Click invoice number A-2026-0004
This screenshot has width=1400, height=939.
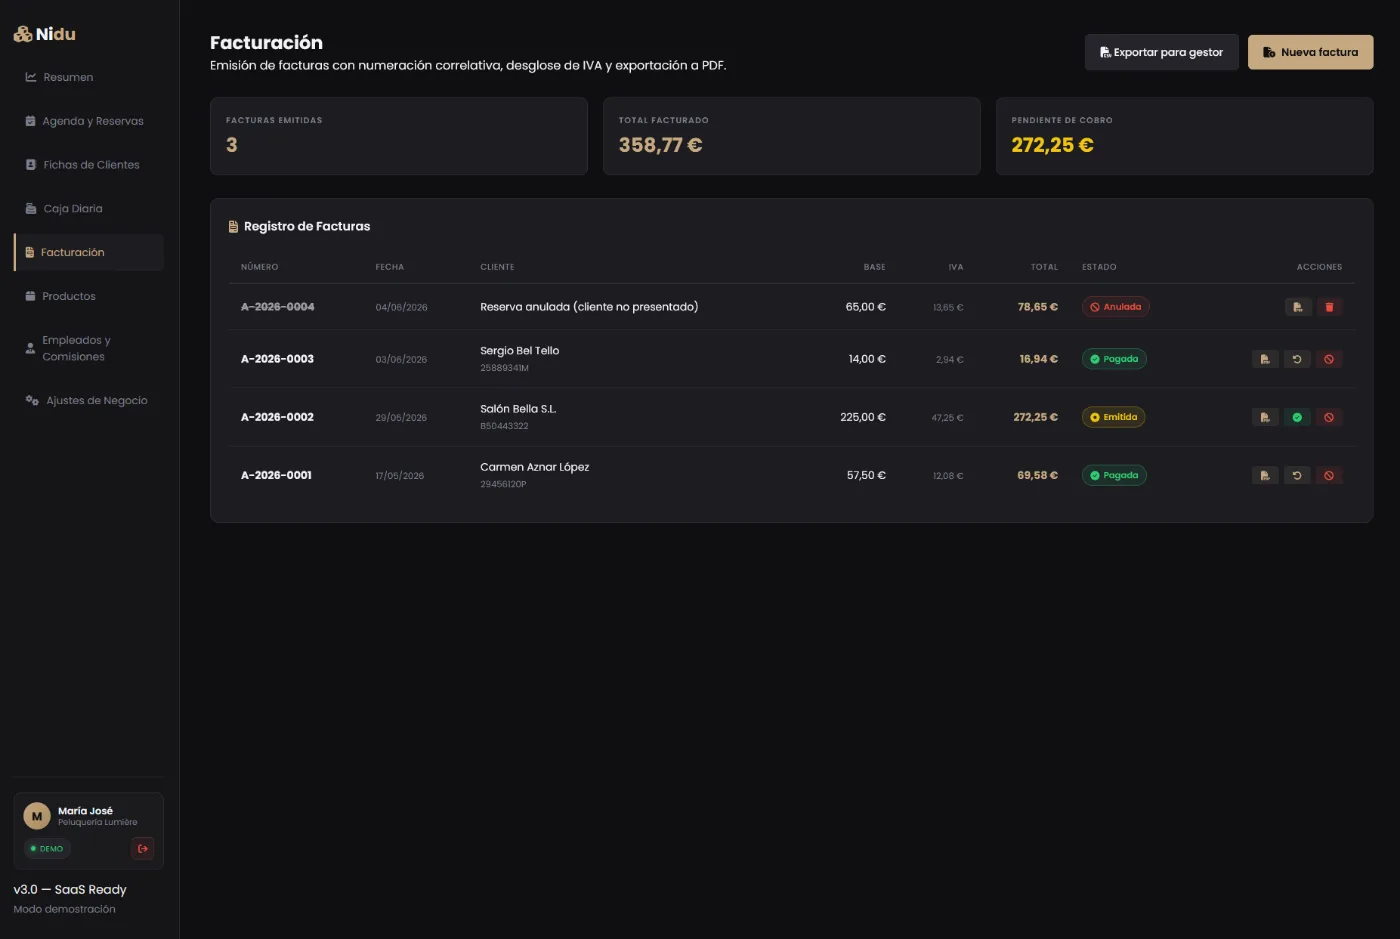[x=277, y=307]
